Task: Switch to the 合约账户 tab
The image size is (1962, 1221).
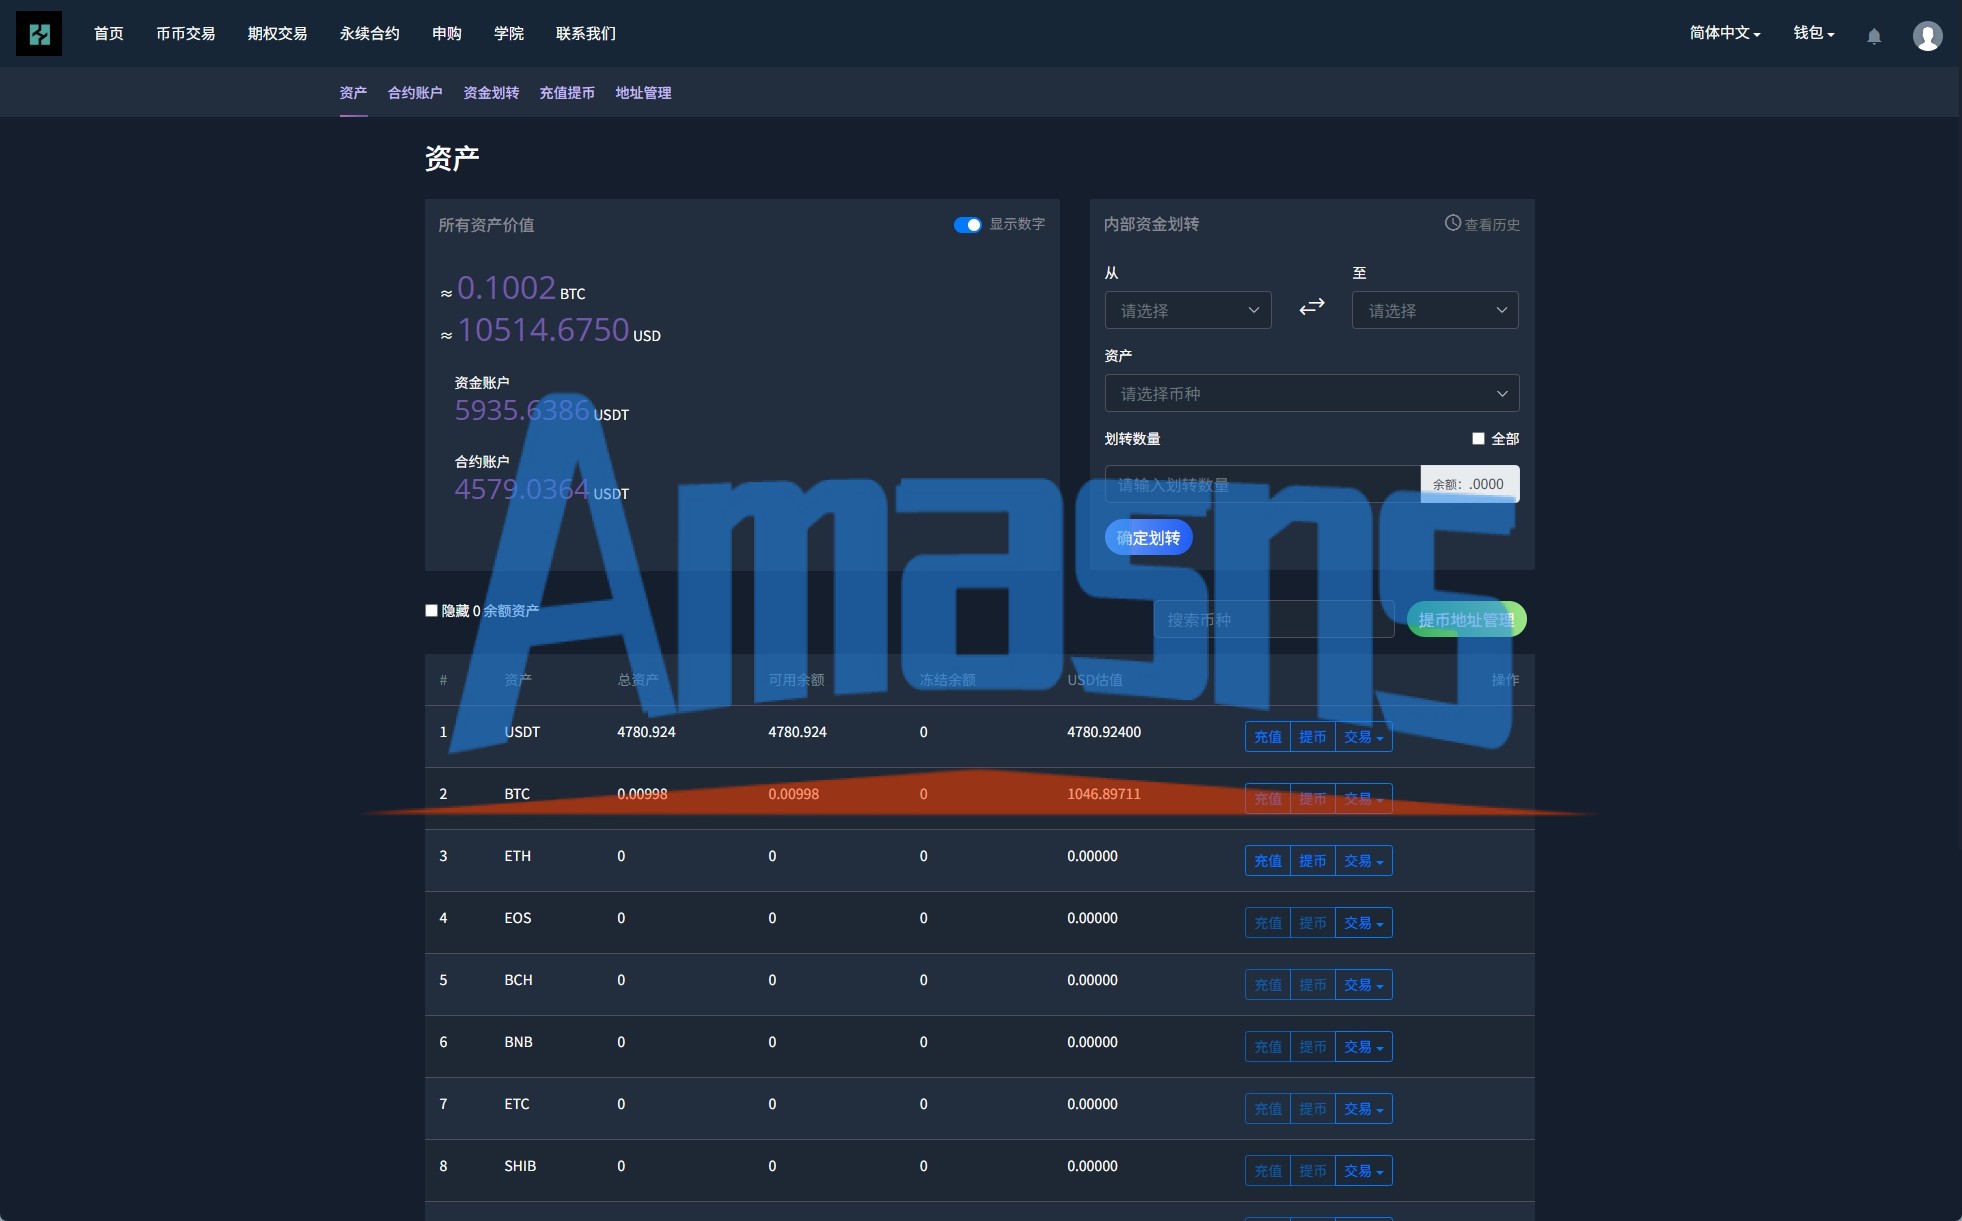Action: (x=415, y=93)
